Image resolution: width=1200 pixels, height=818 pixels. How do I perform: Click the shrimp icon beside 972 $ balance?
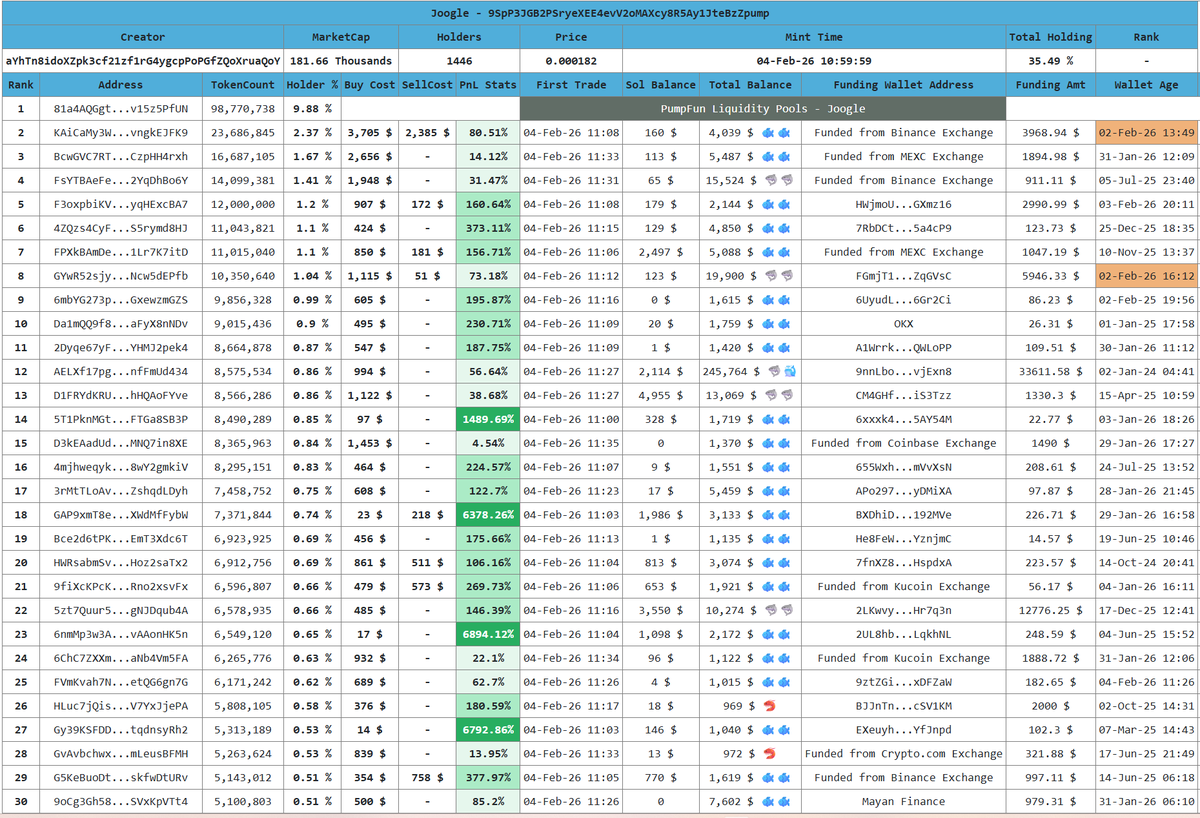tap(769, 754)
